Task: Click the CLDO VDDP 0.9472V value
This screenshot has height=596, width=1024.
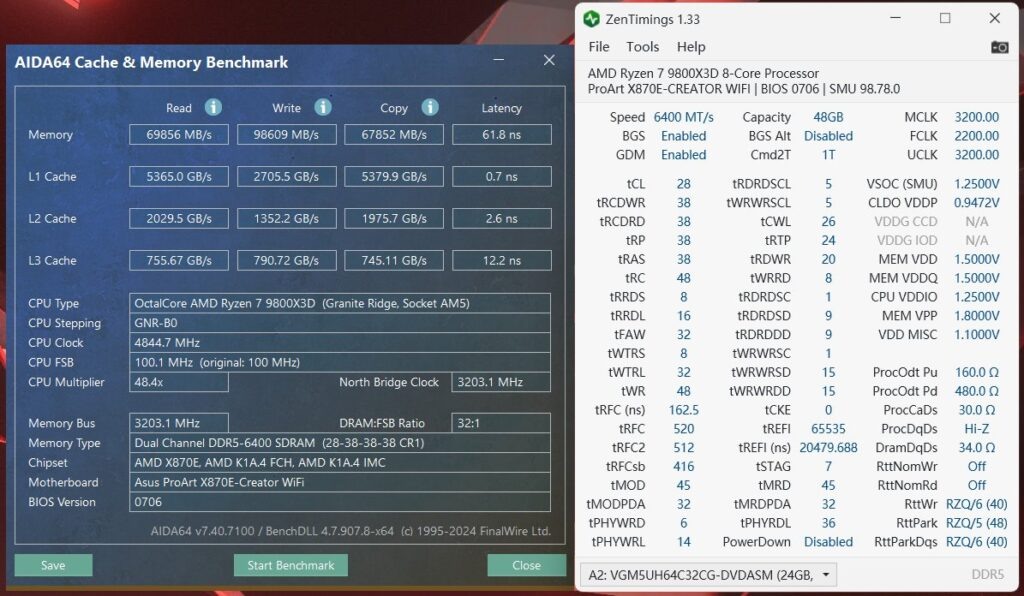Action: pos(976,203)
